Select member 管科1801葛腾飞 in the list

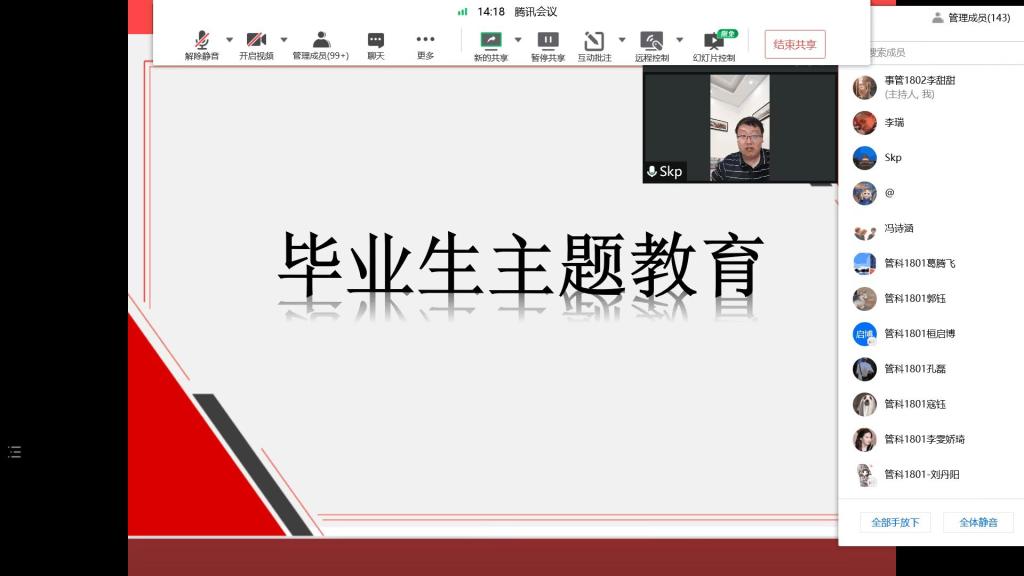point(919,263)
